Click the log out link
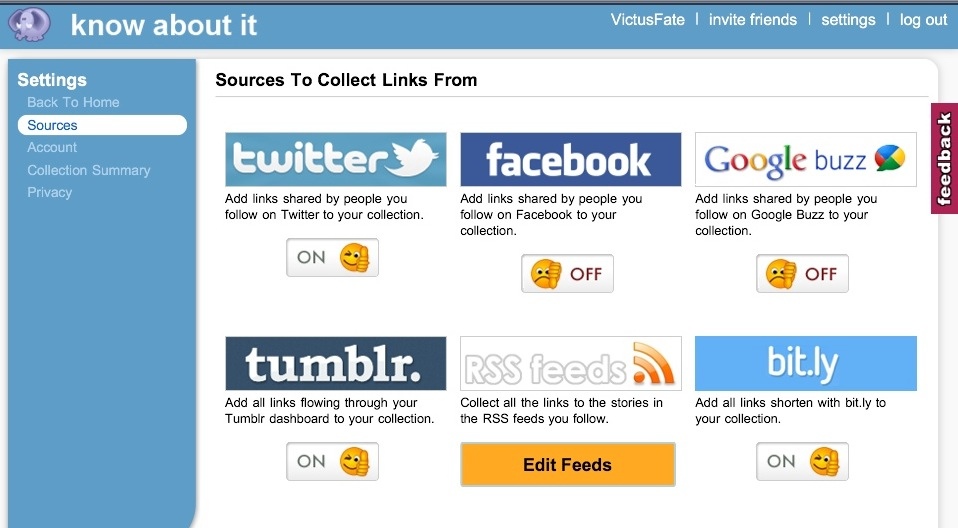This screenshot has width=958, height=528. (923, 20)
